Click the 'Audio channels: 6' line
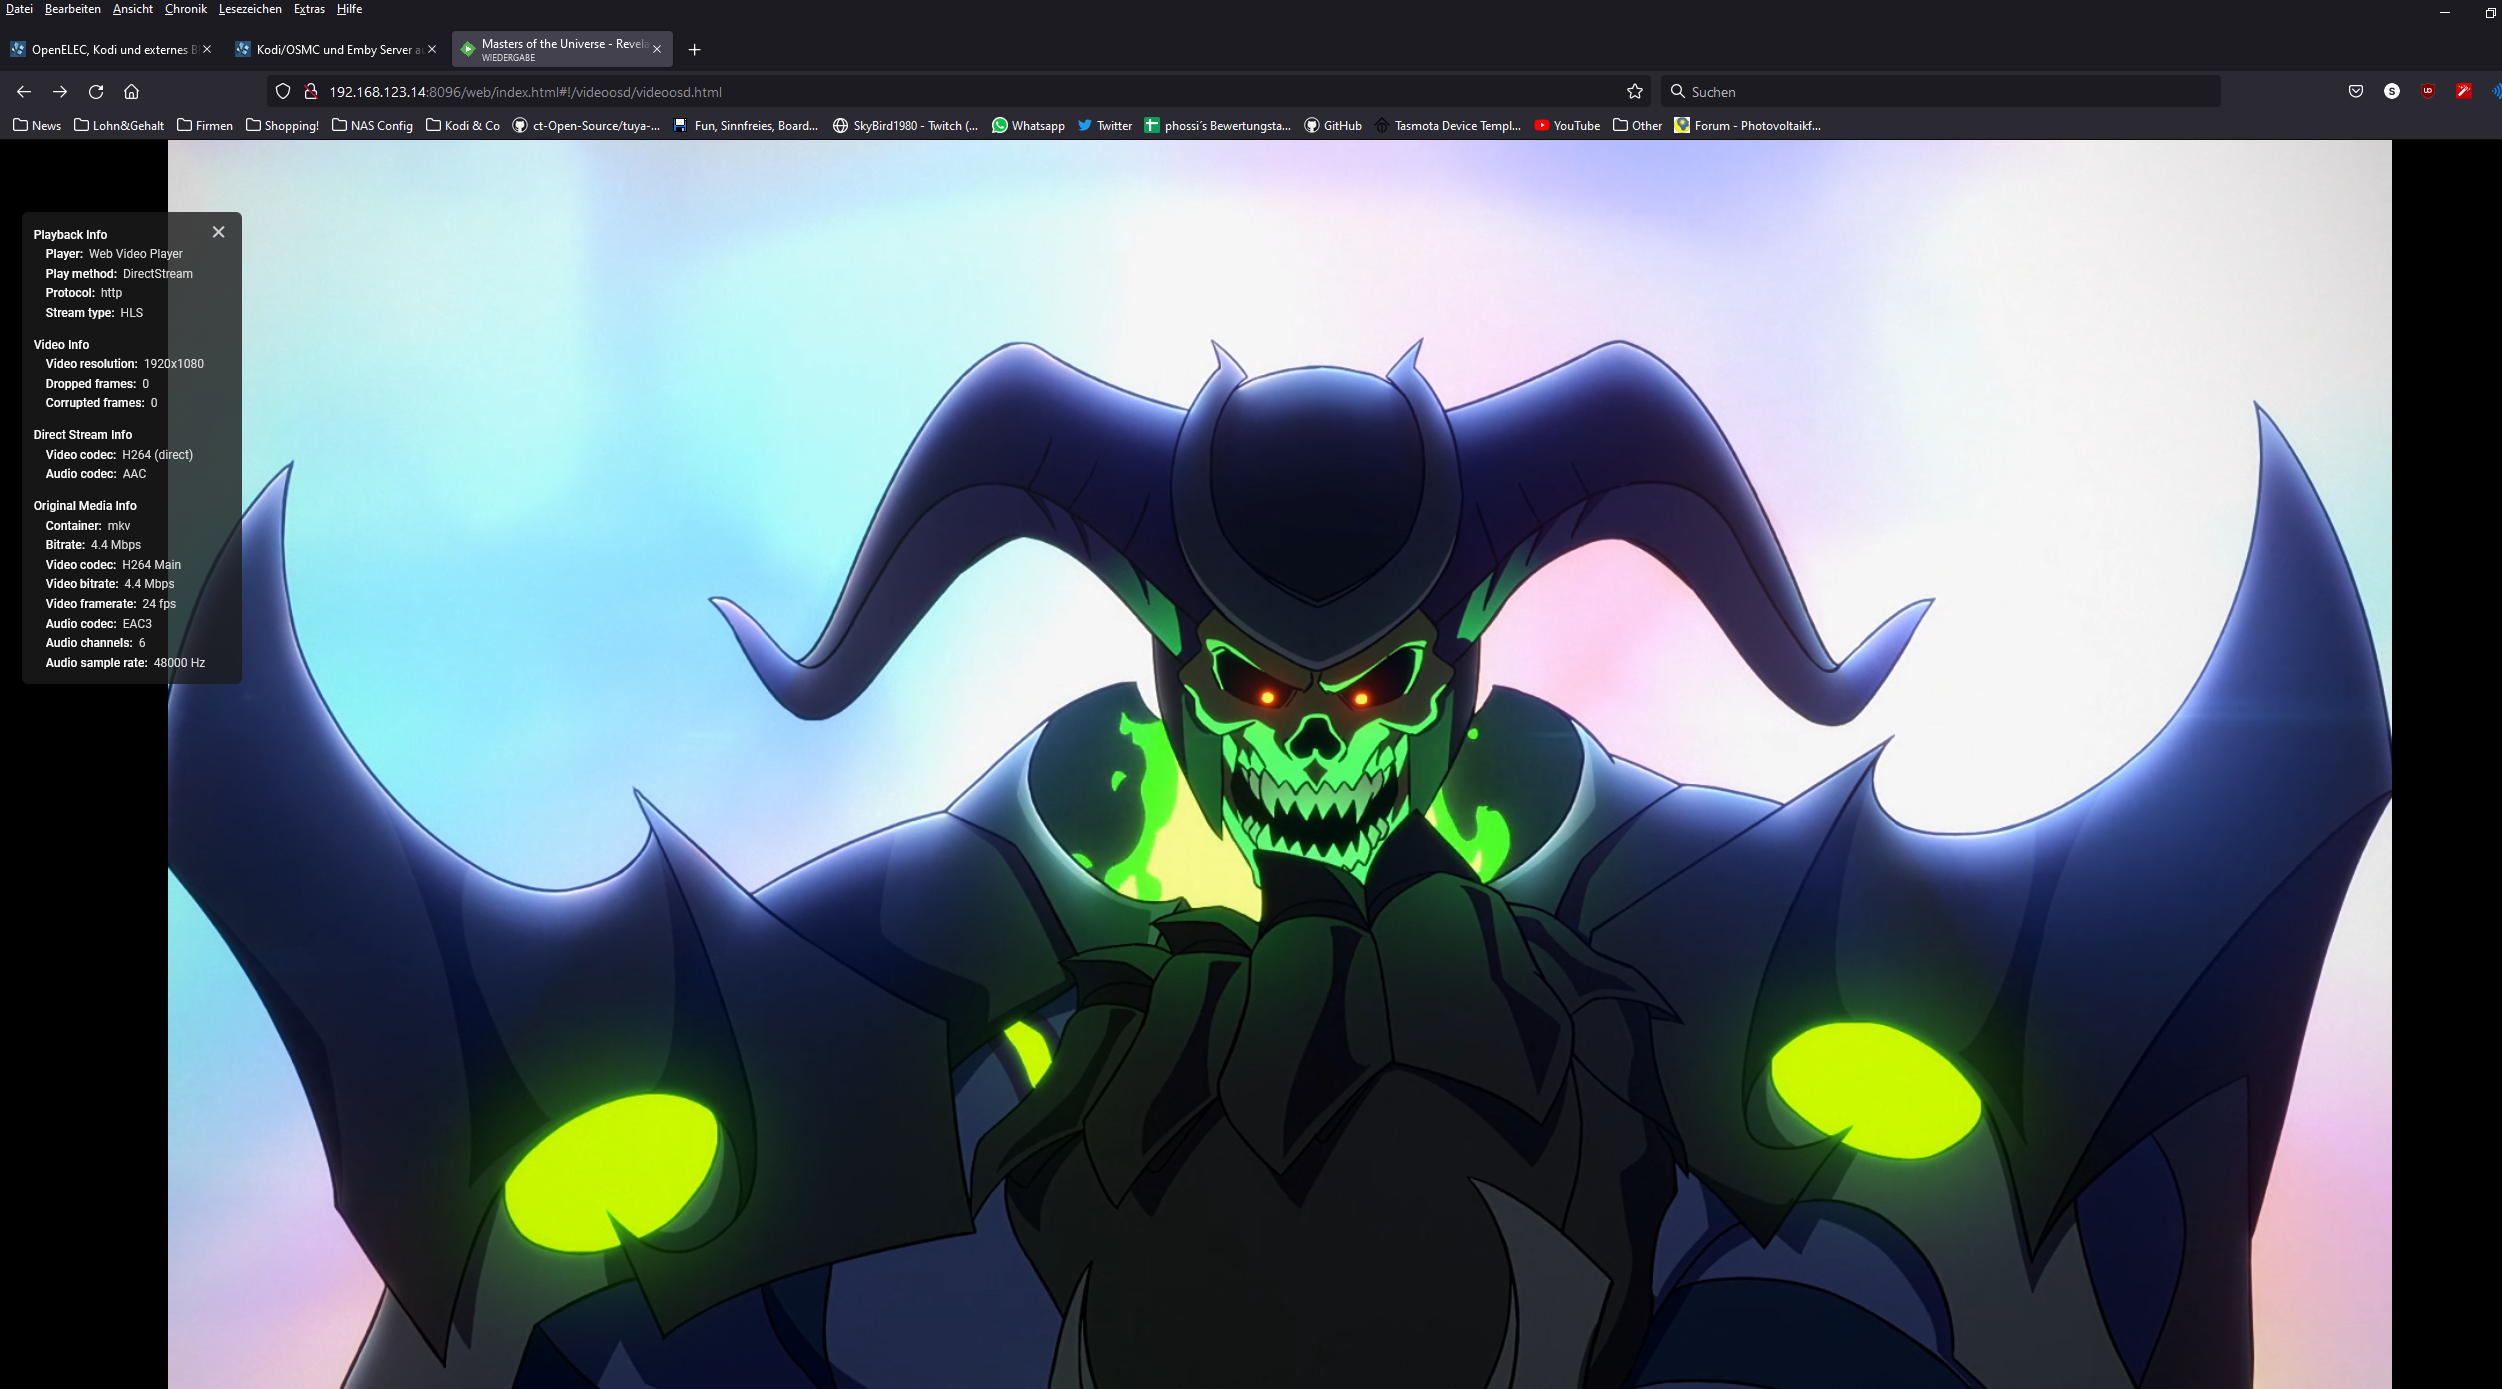The width and height of the screenshot is (2502, 1389). [x=95, y=643]
